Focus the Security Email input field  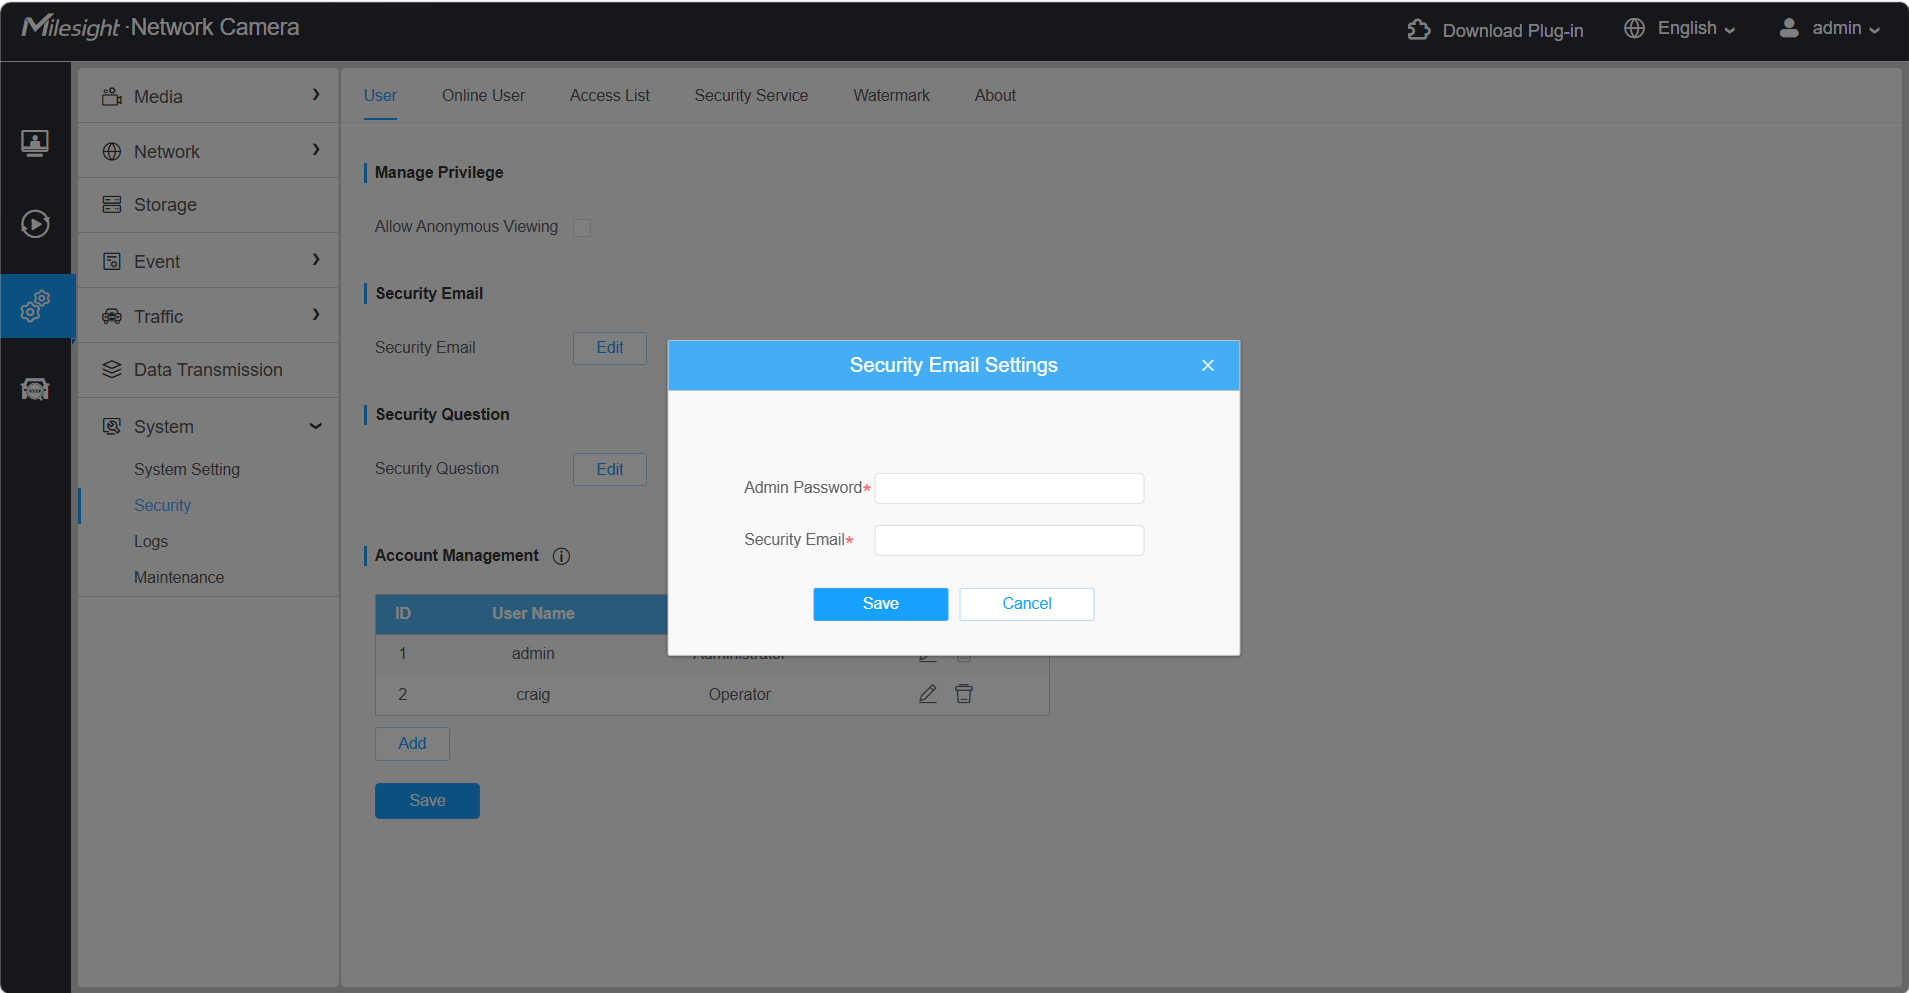1009,540
